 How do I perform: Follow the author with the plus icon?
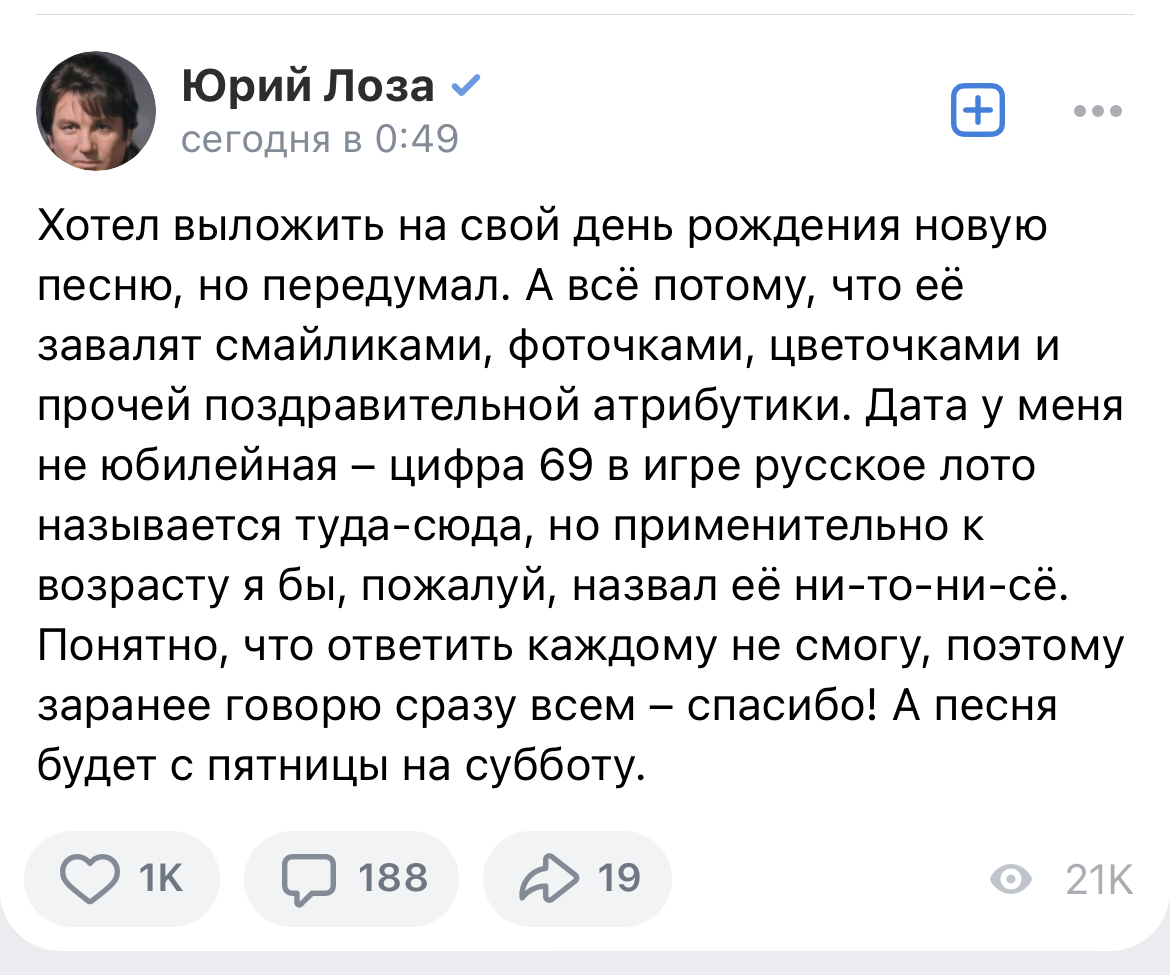977,110
